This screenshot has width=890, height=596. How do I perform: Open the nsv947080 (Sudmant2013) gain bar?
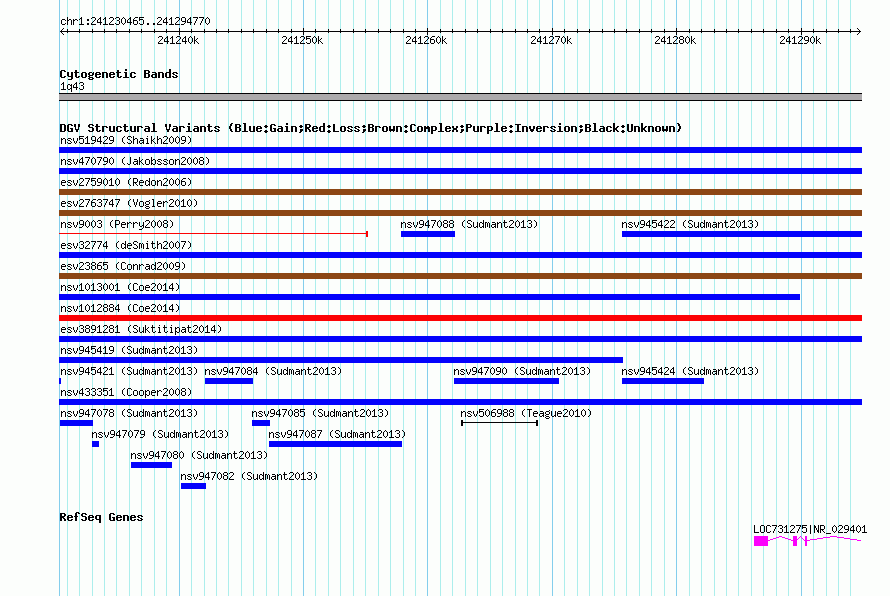152,465
